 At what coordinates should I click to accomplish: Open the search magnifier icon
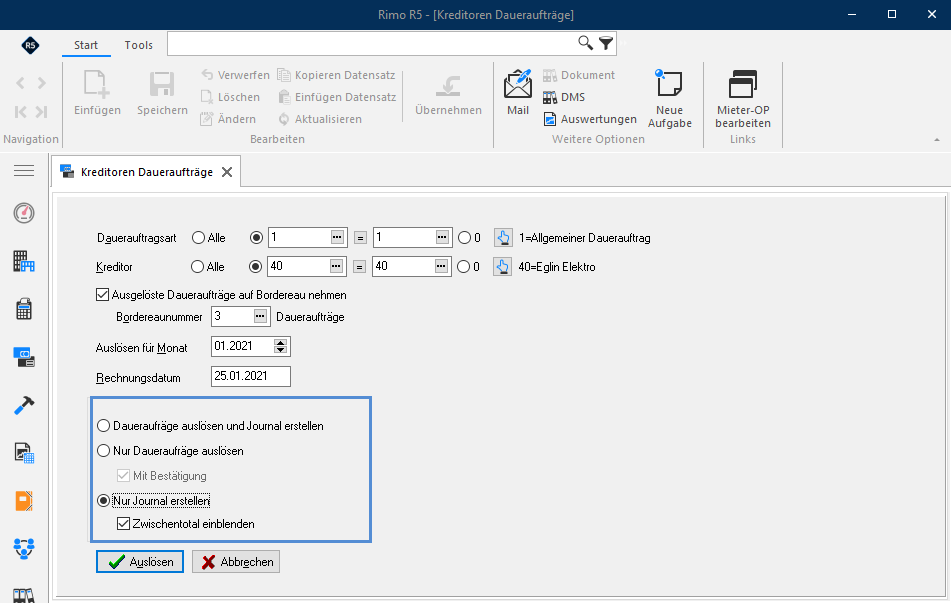click(x=585, y=42)
